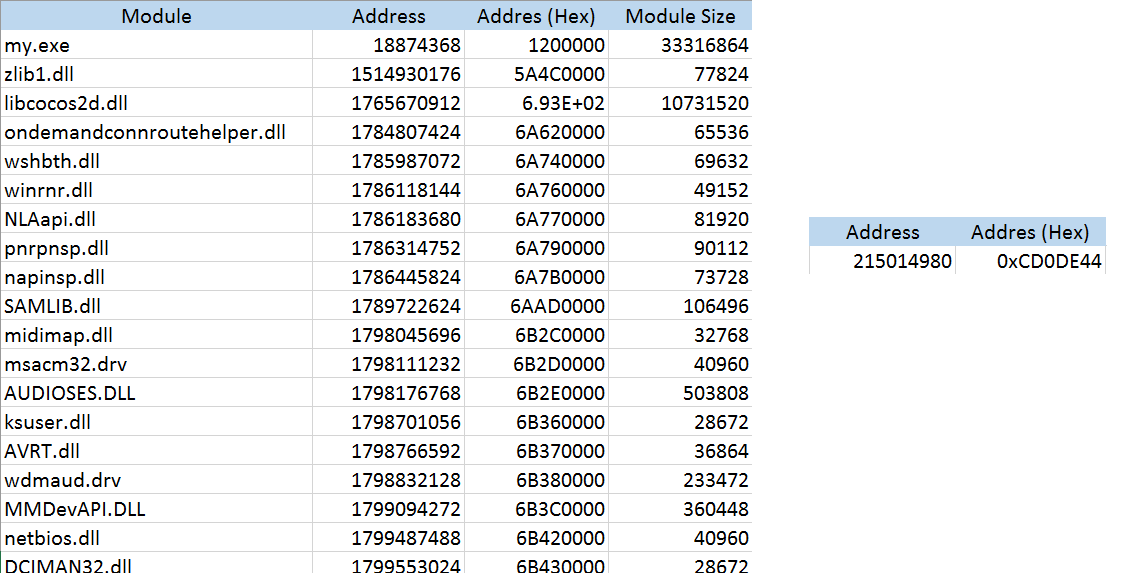Click module size 33316864
1144x574 pixels.
[x=680, y=44]
